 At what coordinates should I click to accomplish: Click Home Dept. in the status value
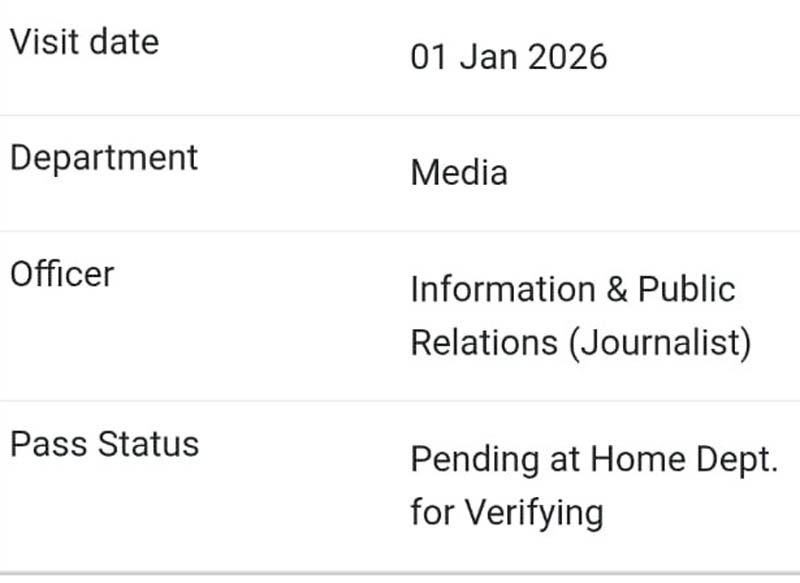(x=684, y=460)
